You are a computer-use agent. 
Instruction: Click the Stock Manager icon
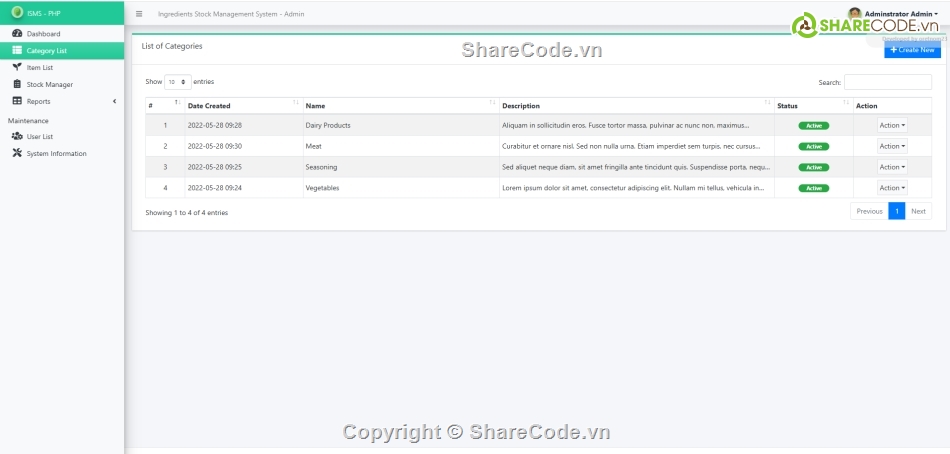[17, 84]
